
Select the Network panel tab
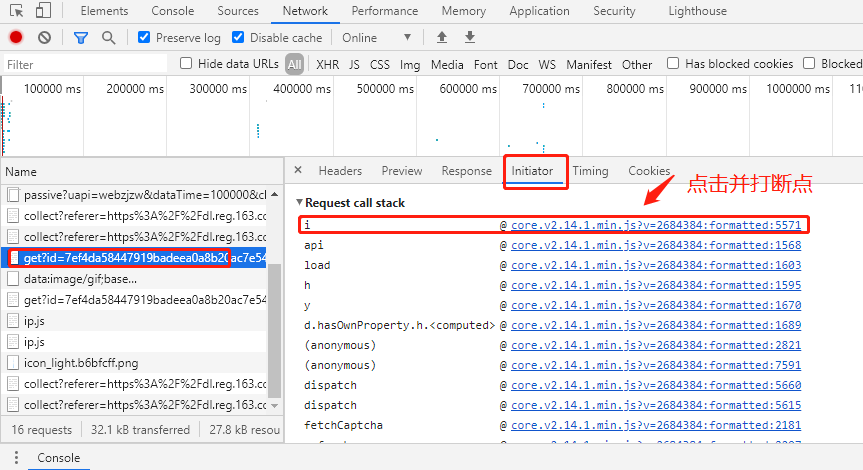(x=305, y=11)
